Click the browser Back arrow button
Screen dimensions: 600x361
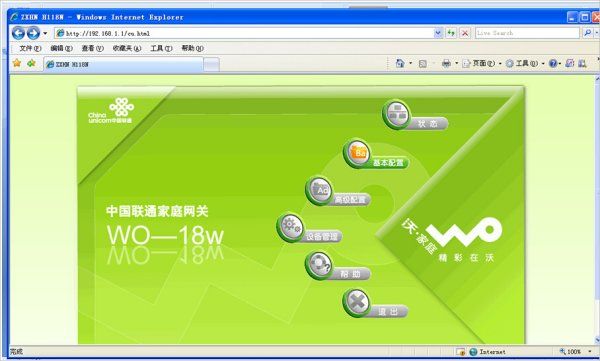[18, 33]
